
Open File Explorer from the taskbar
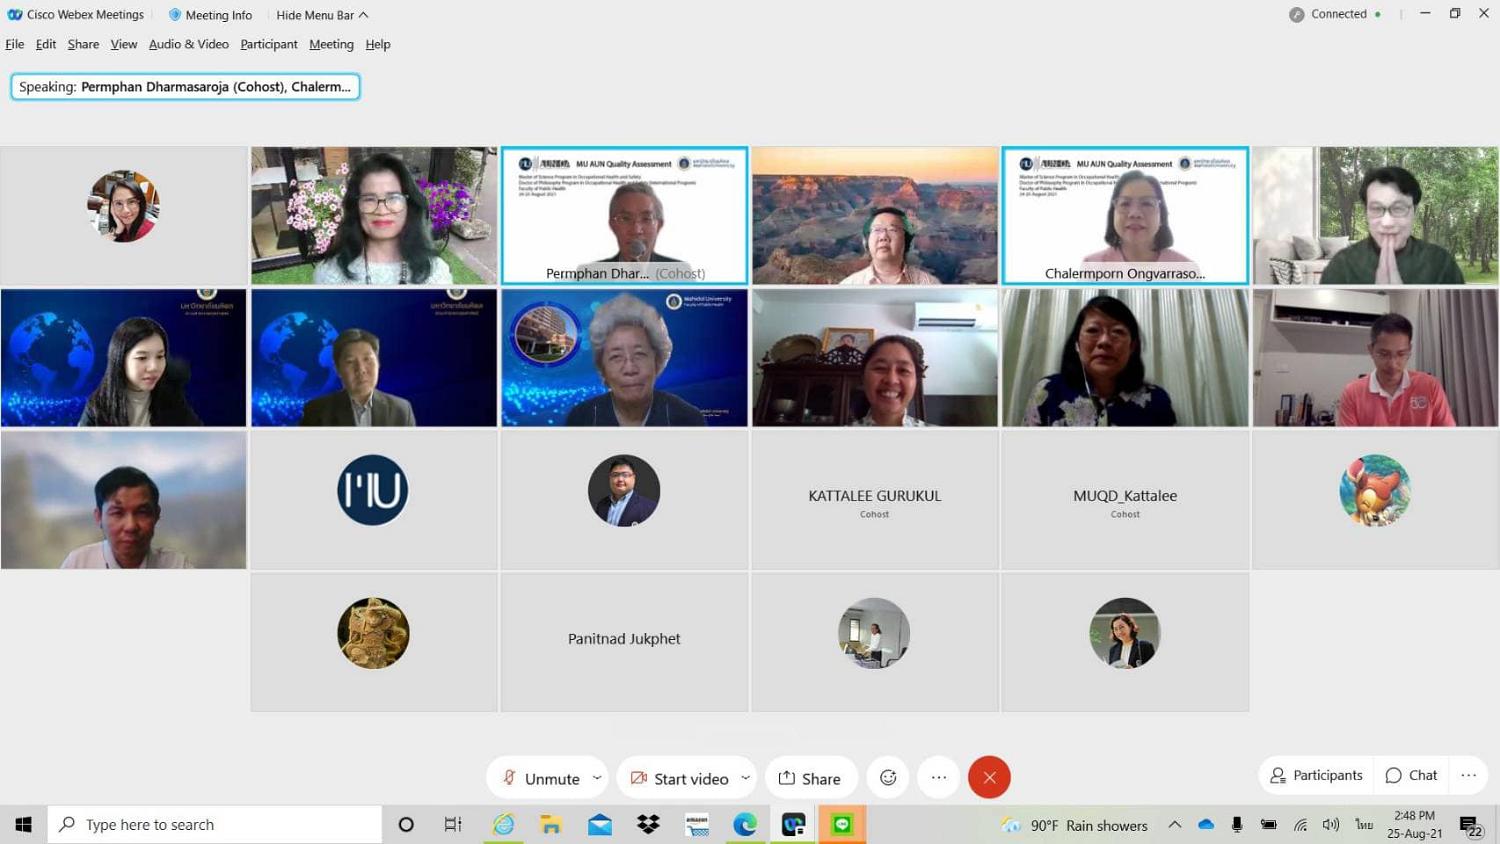(x=551, y=824)
